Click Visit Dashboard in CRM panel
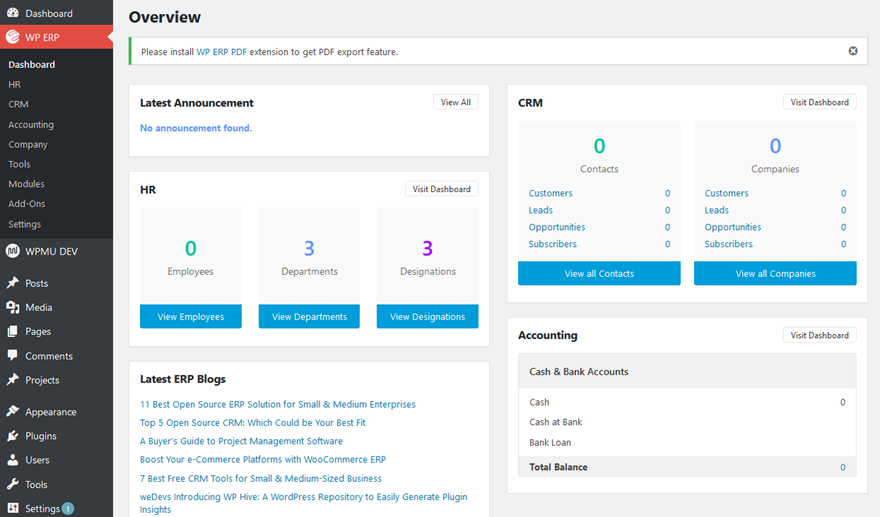The image size is (880, 517). pos(820,102)
